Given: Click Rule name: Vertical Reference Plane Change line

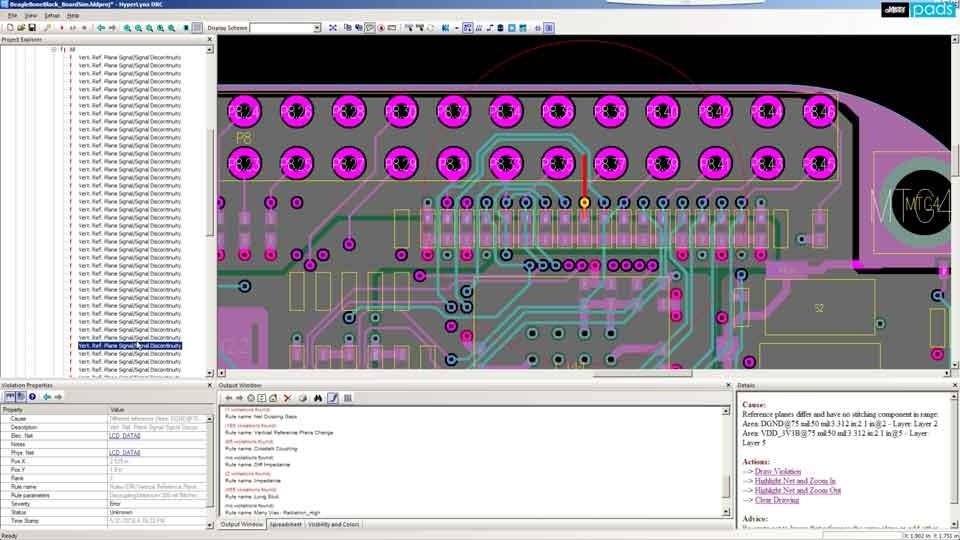Looking at the screenshot, I should click(279, 433).
